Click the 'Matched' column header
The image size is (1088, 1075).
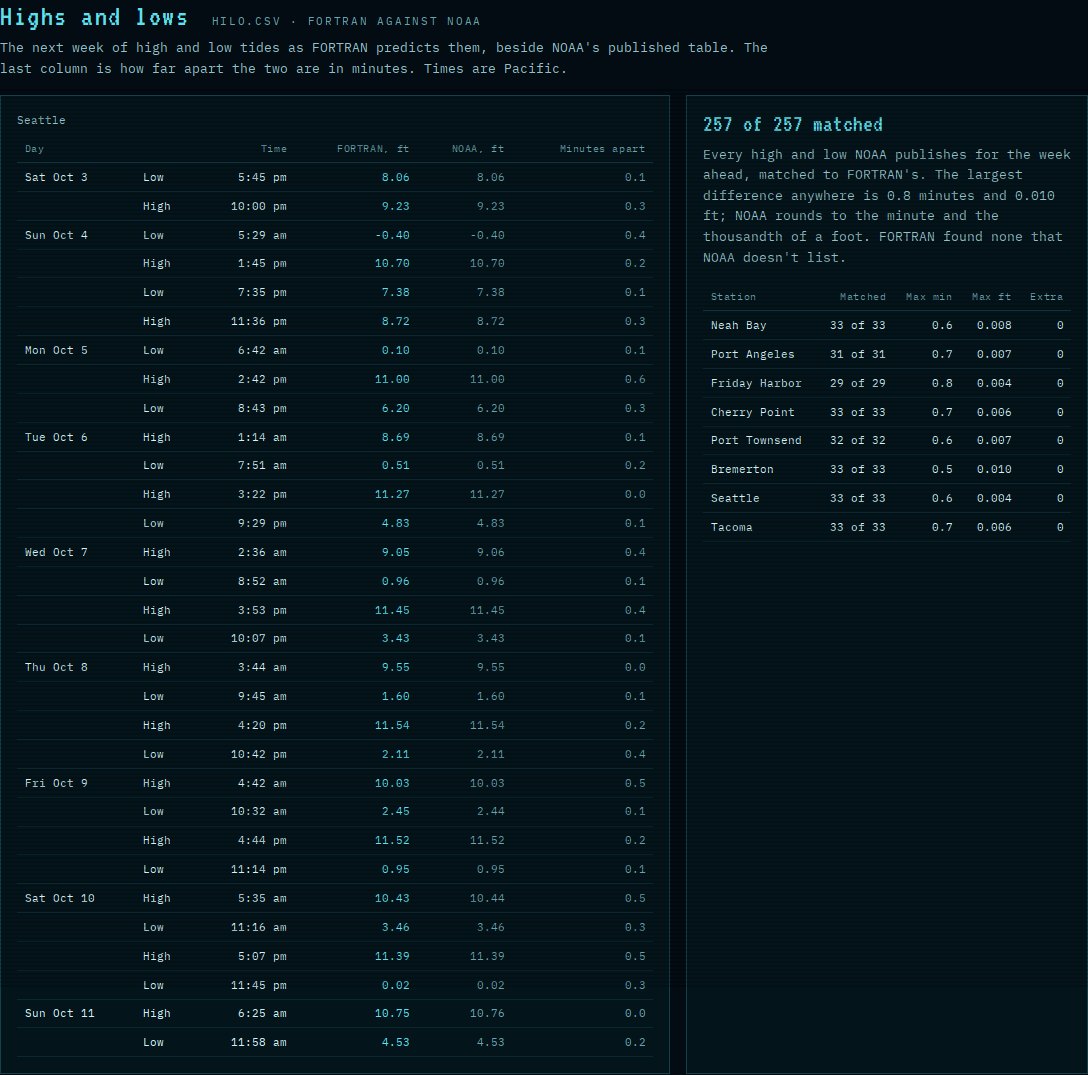pos(862,296)
